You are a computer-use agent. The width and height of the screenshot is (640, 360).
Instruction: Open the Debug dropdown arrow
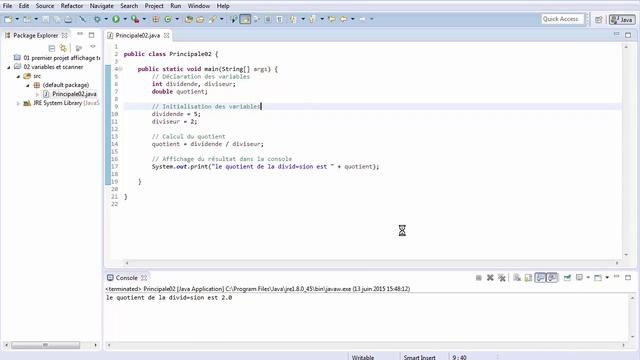pyautogui.click(x=106, y=19)
